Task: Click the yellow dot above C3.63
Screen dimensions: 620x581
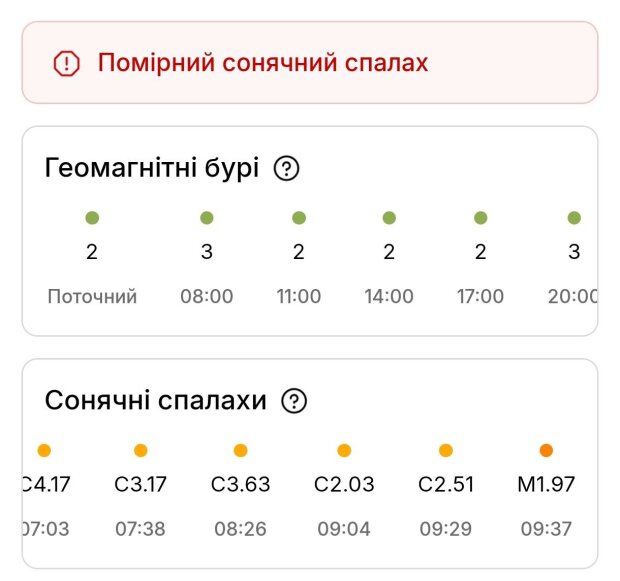Action: (x=240, y=451)
